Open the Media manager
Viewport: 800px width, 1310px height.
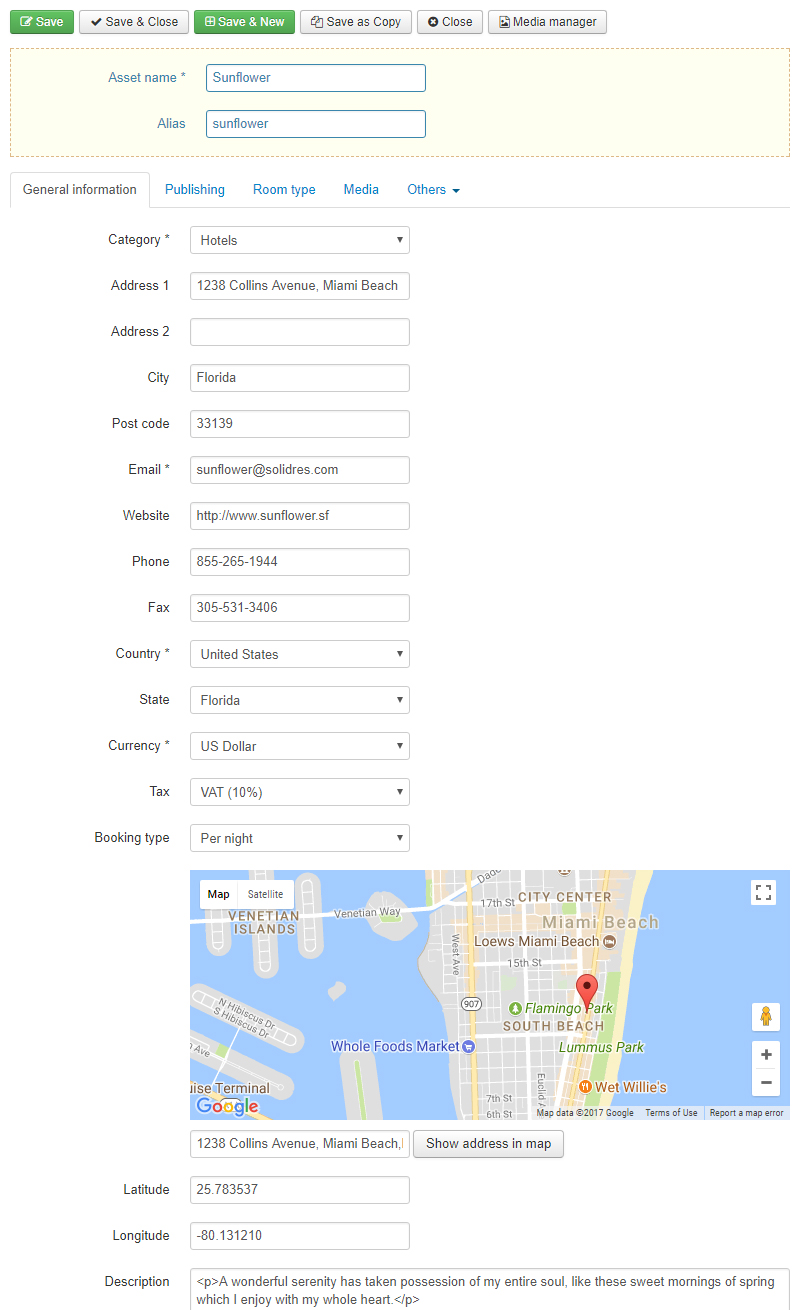click(547, 21)
